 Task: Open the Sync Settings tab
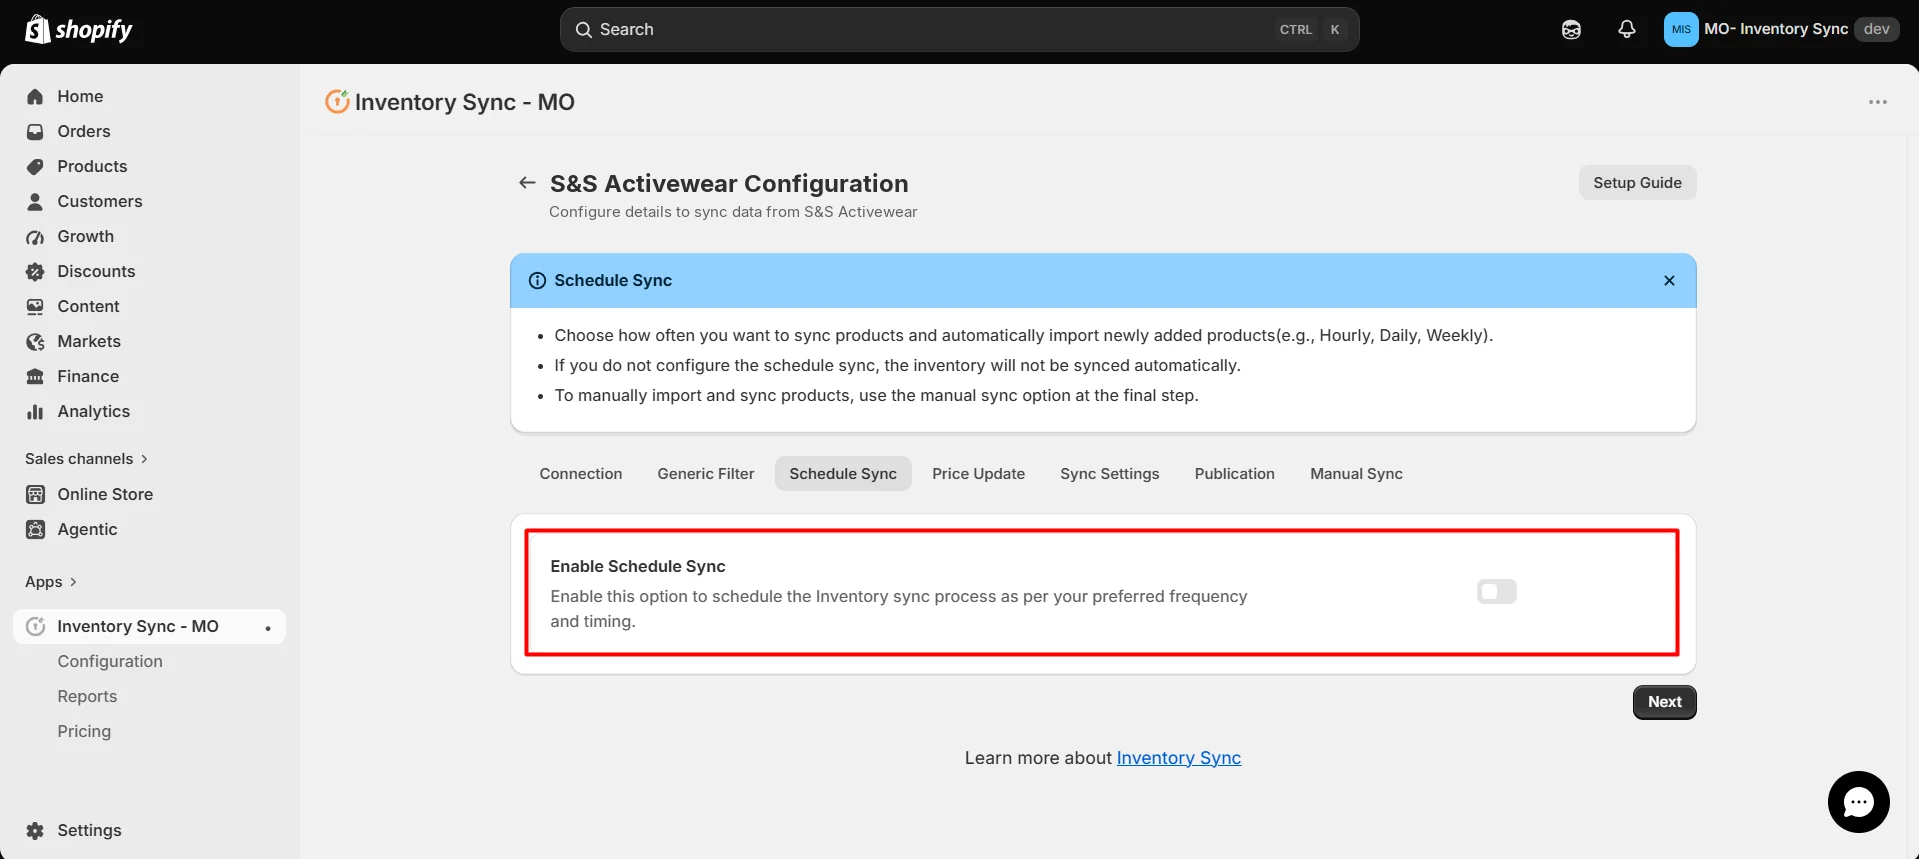pos(1110,474)
